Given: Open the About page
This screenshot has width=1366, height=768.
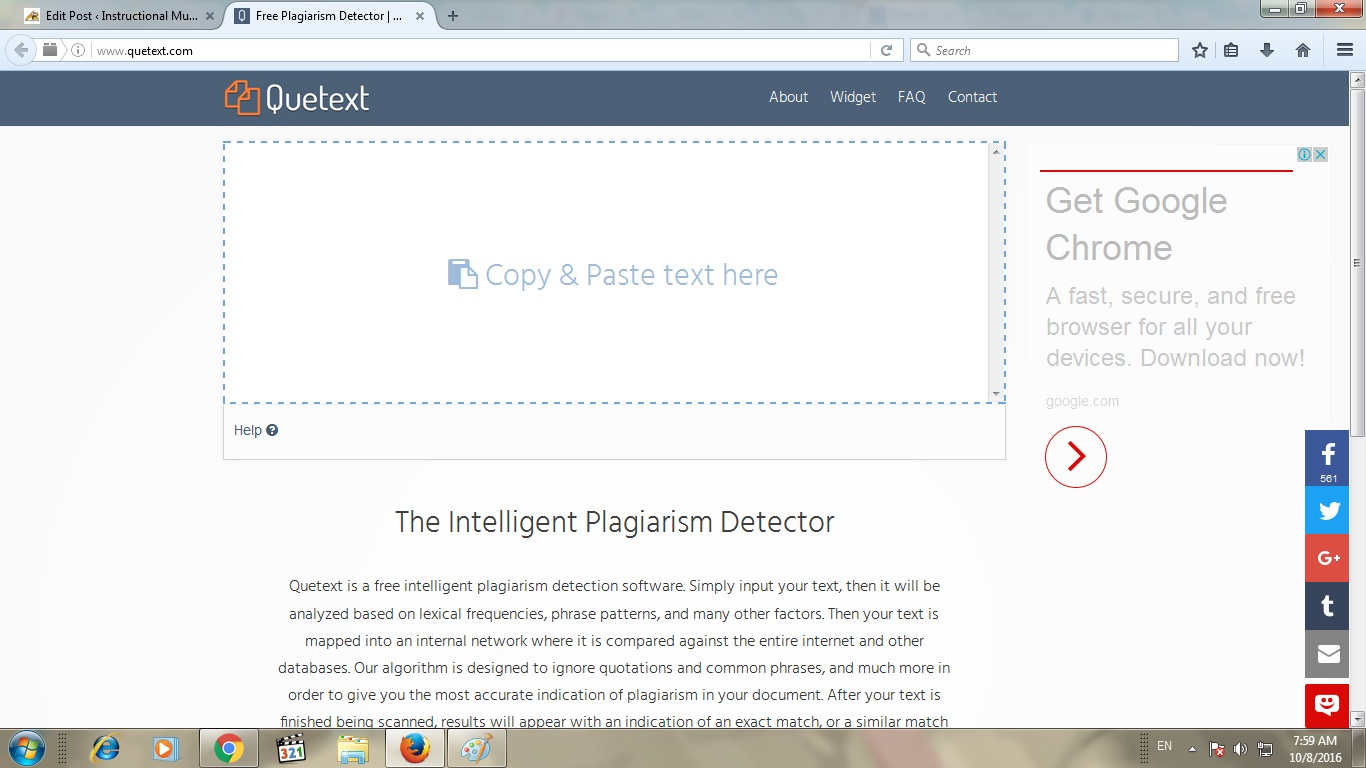Looking at the screenshot, I should pos(788,97).
